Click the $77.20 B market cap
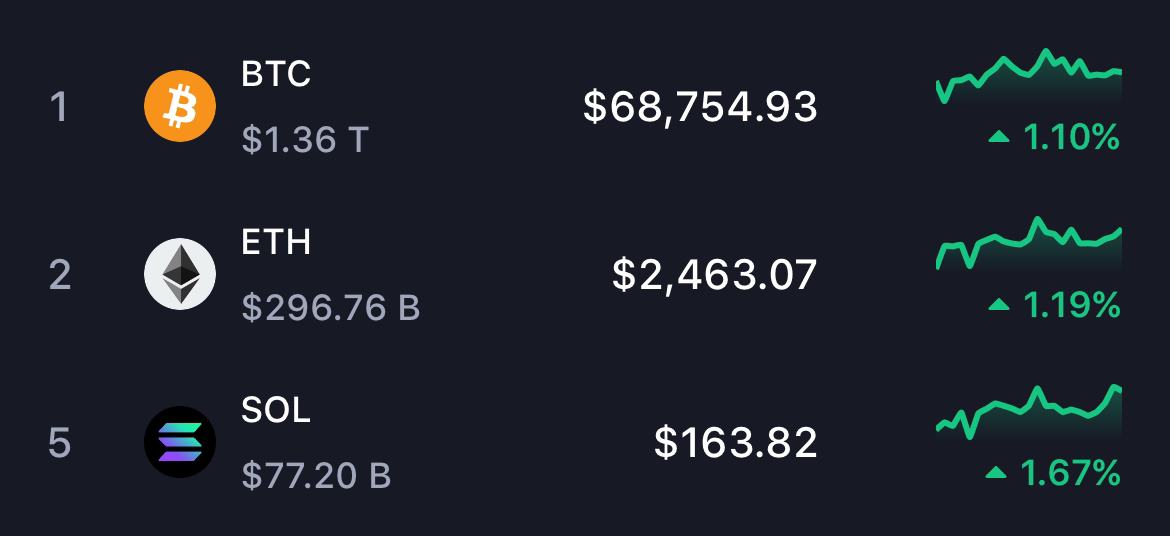This screenshot has height=536, width=1170. [x=316, y=476]
